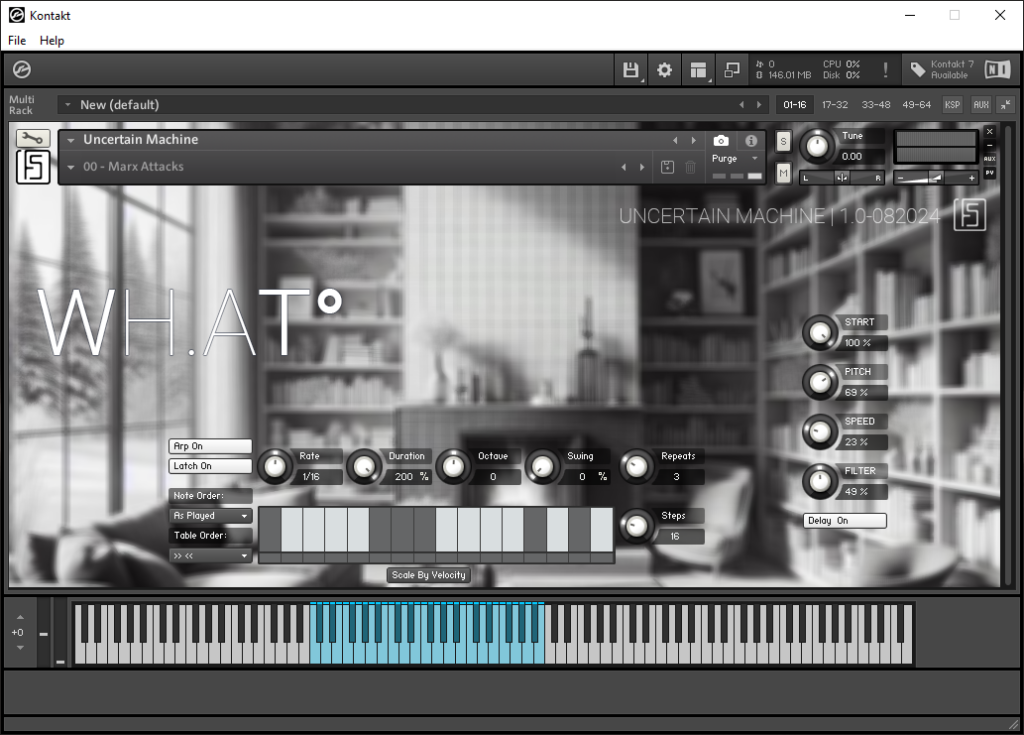
Task: Click the FILTER knob
Action: click(820, 482)
